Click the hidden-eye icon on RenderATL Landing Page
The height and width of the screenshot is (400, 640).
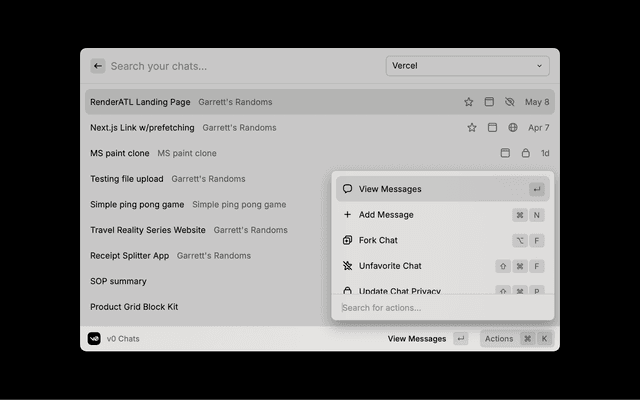(510, 102)
